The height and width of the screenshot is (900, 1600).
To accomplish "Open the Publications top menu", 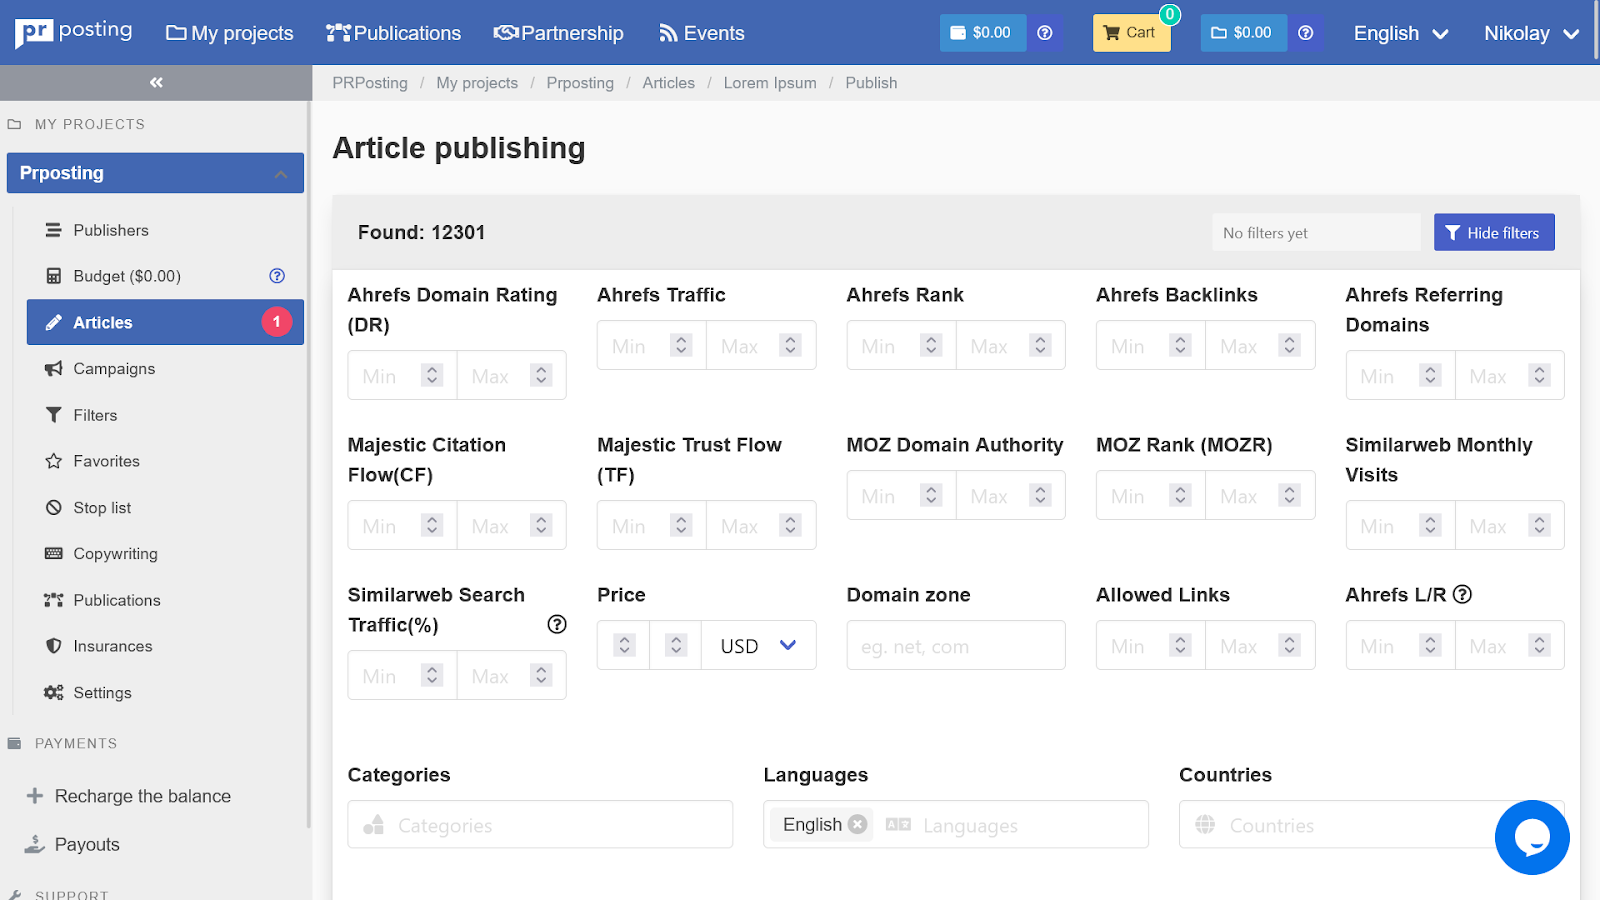I will [393, 33].
